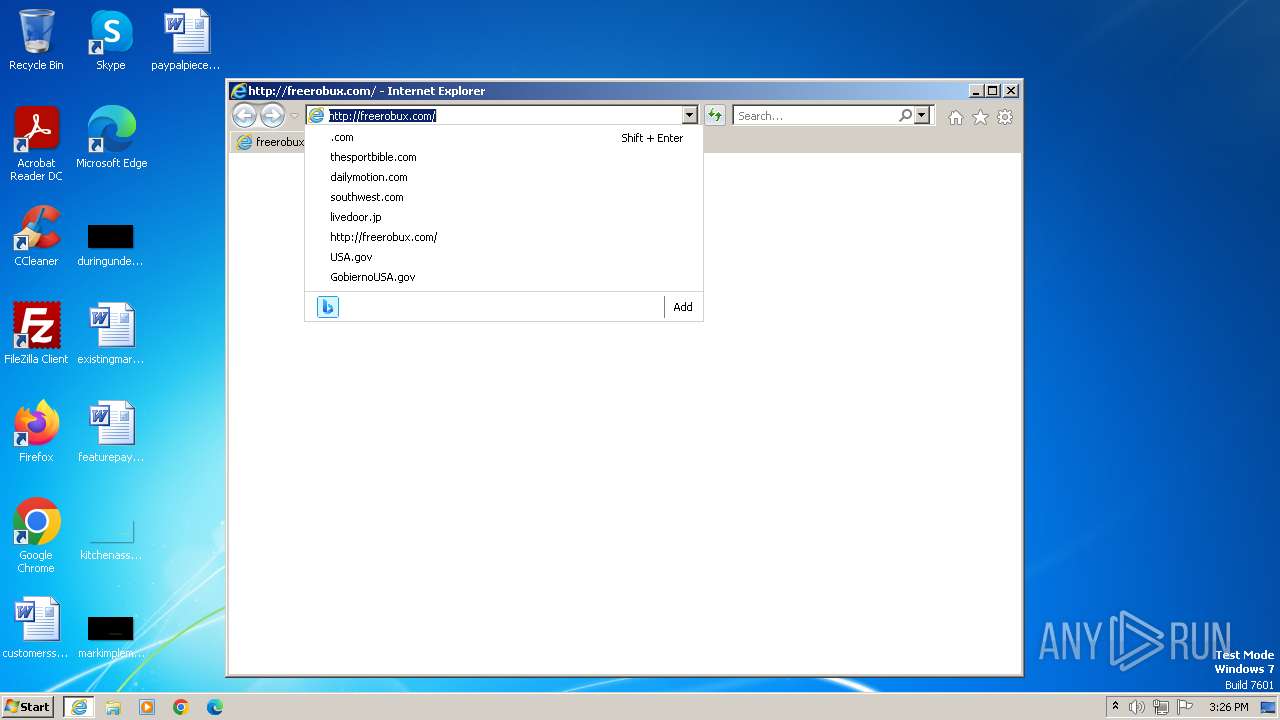Choose the .com autocomplete suggestion

click(x=504, y=138)
